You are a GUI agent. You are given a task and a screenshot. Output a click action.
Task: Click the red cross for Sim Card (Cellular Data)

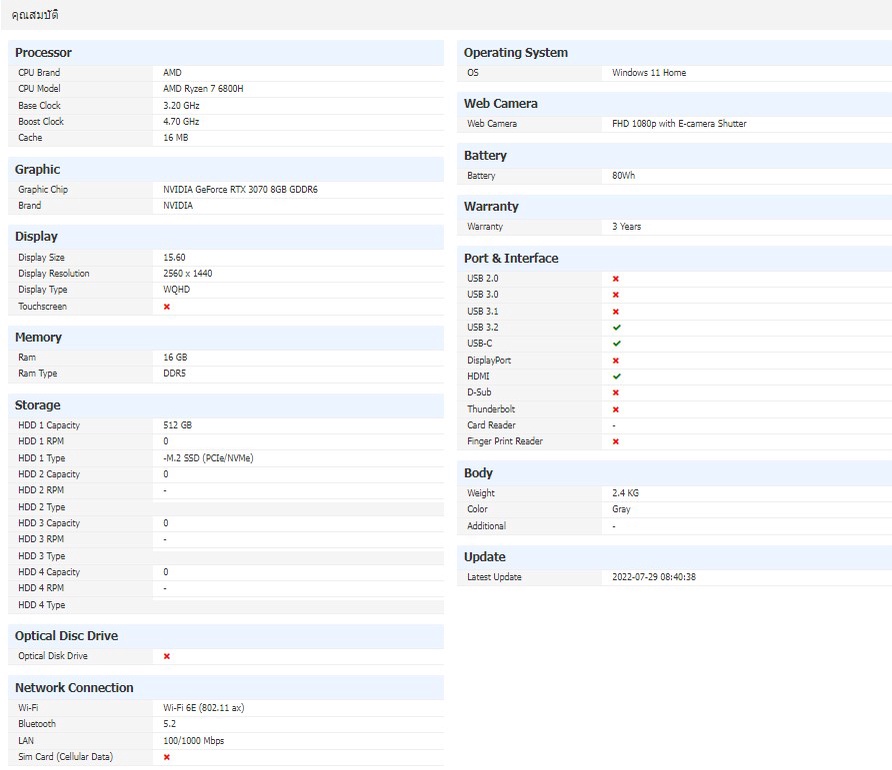(x=167, y=758)
